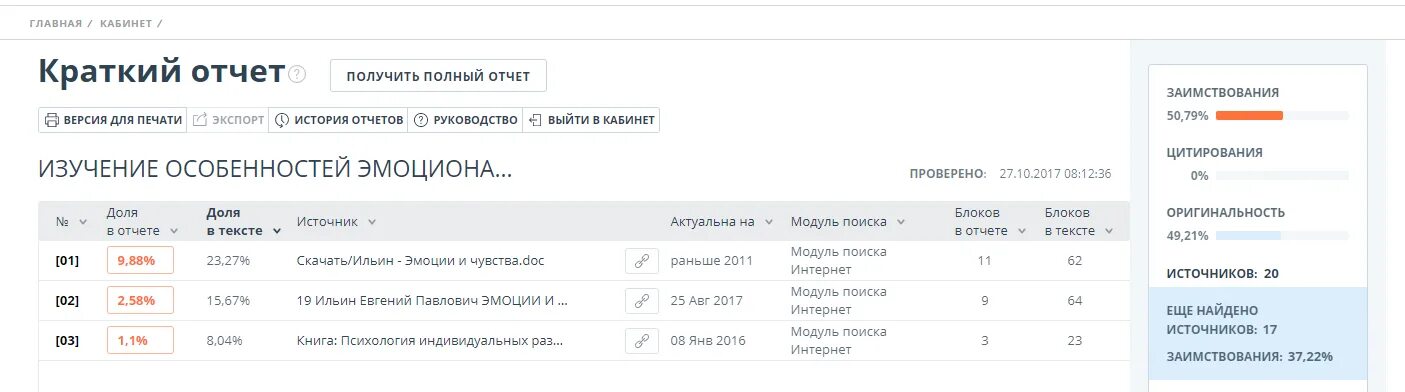Select the 9,88% share box
Image resolution: width=1405 pixels, height=392 pixels.
point(140,260)
